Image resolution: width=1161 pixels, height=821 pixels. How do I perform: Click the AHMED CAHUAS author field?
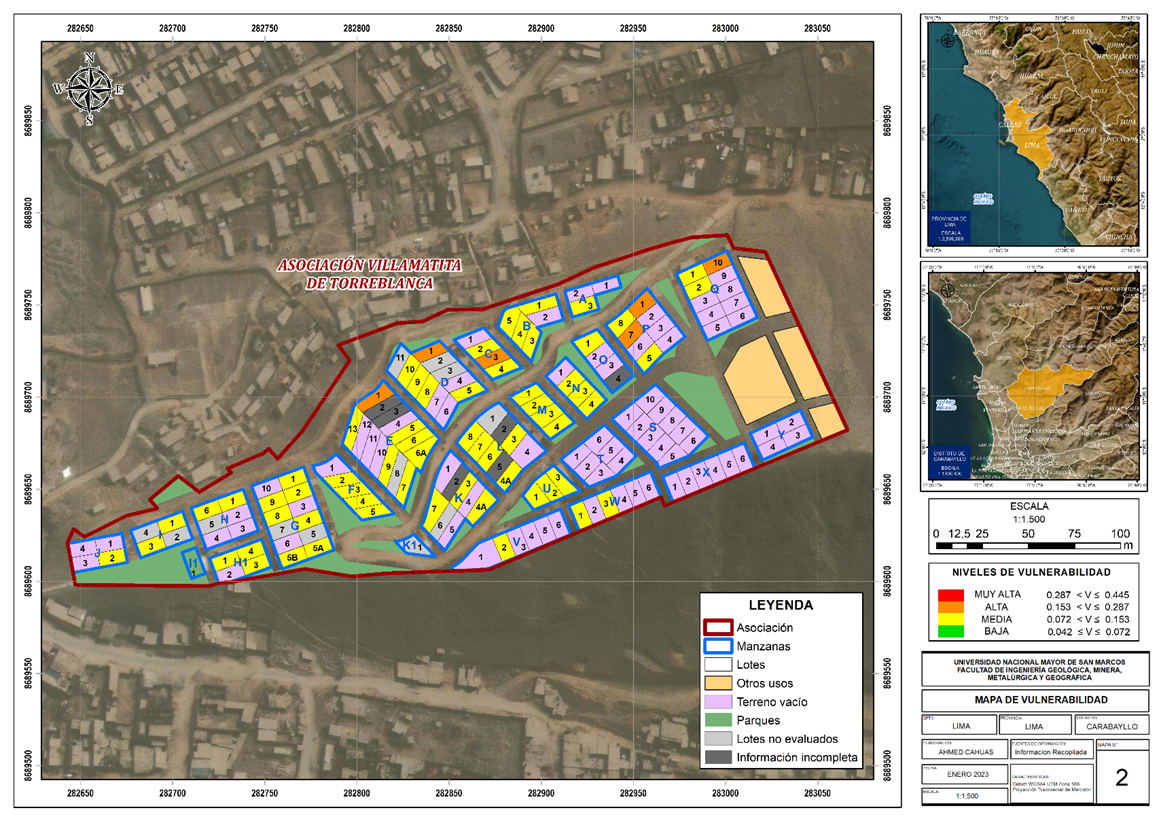pyautogui.click(x=966, y=751)
